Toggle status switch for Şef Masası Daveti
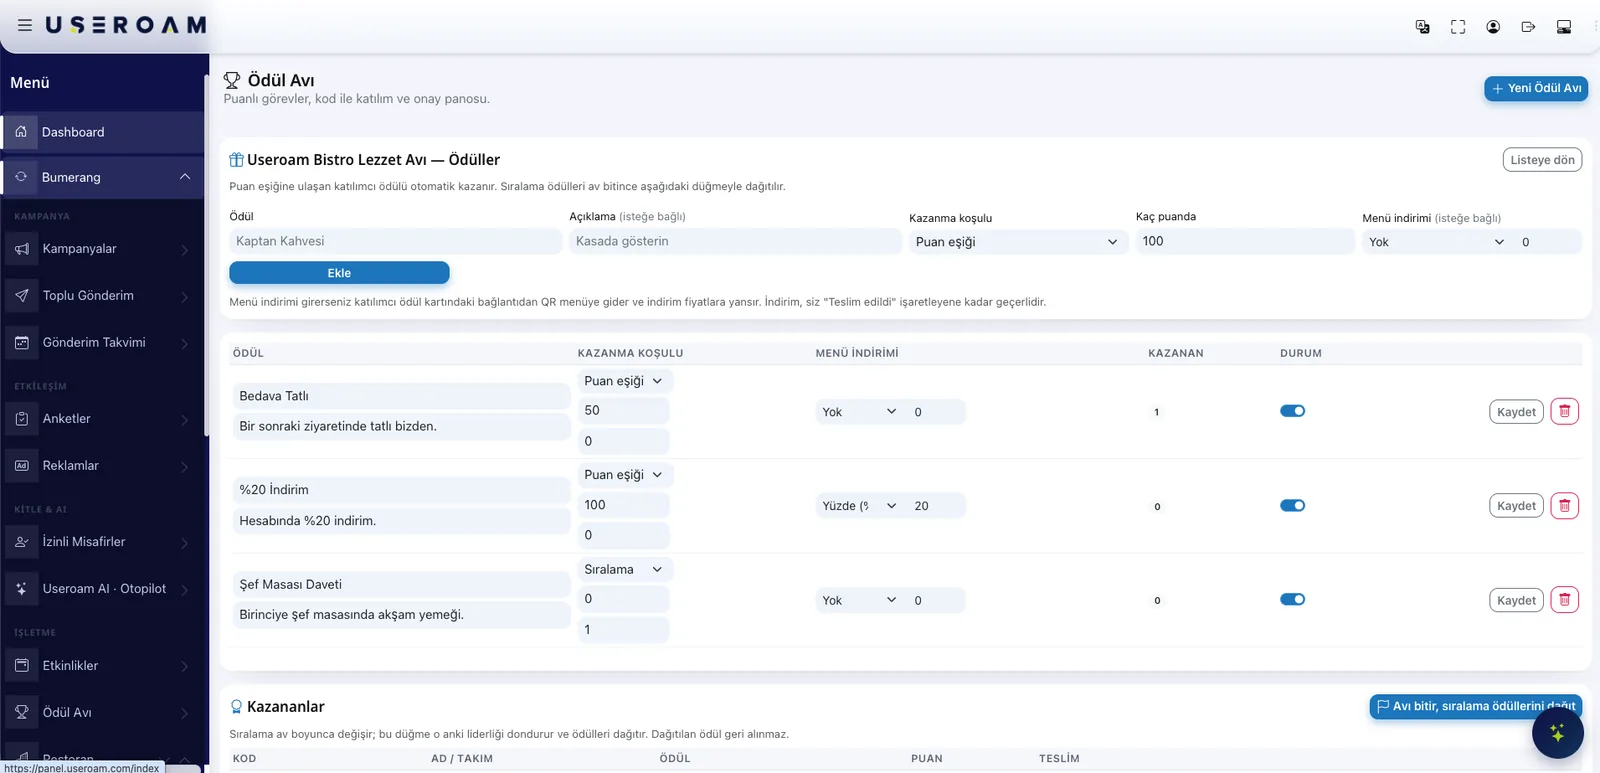 pyautogui.click(x=1292, y=600)
